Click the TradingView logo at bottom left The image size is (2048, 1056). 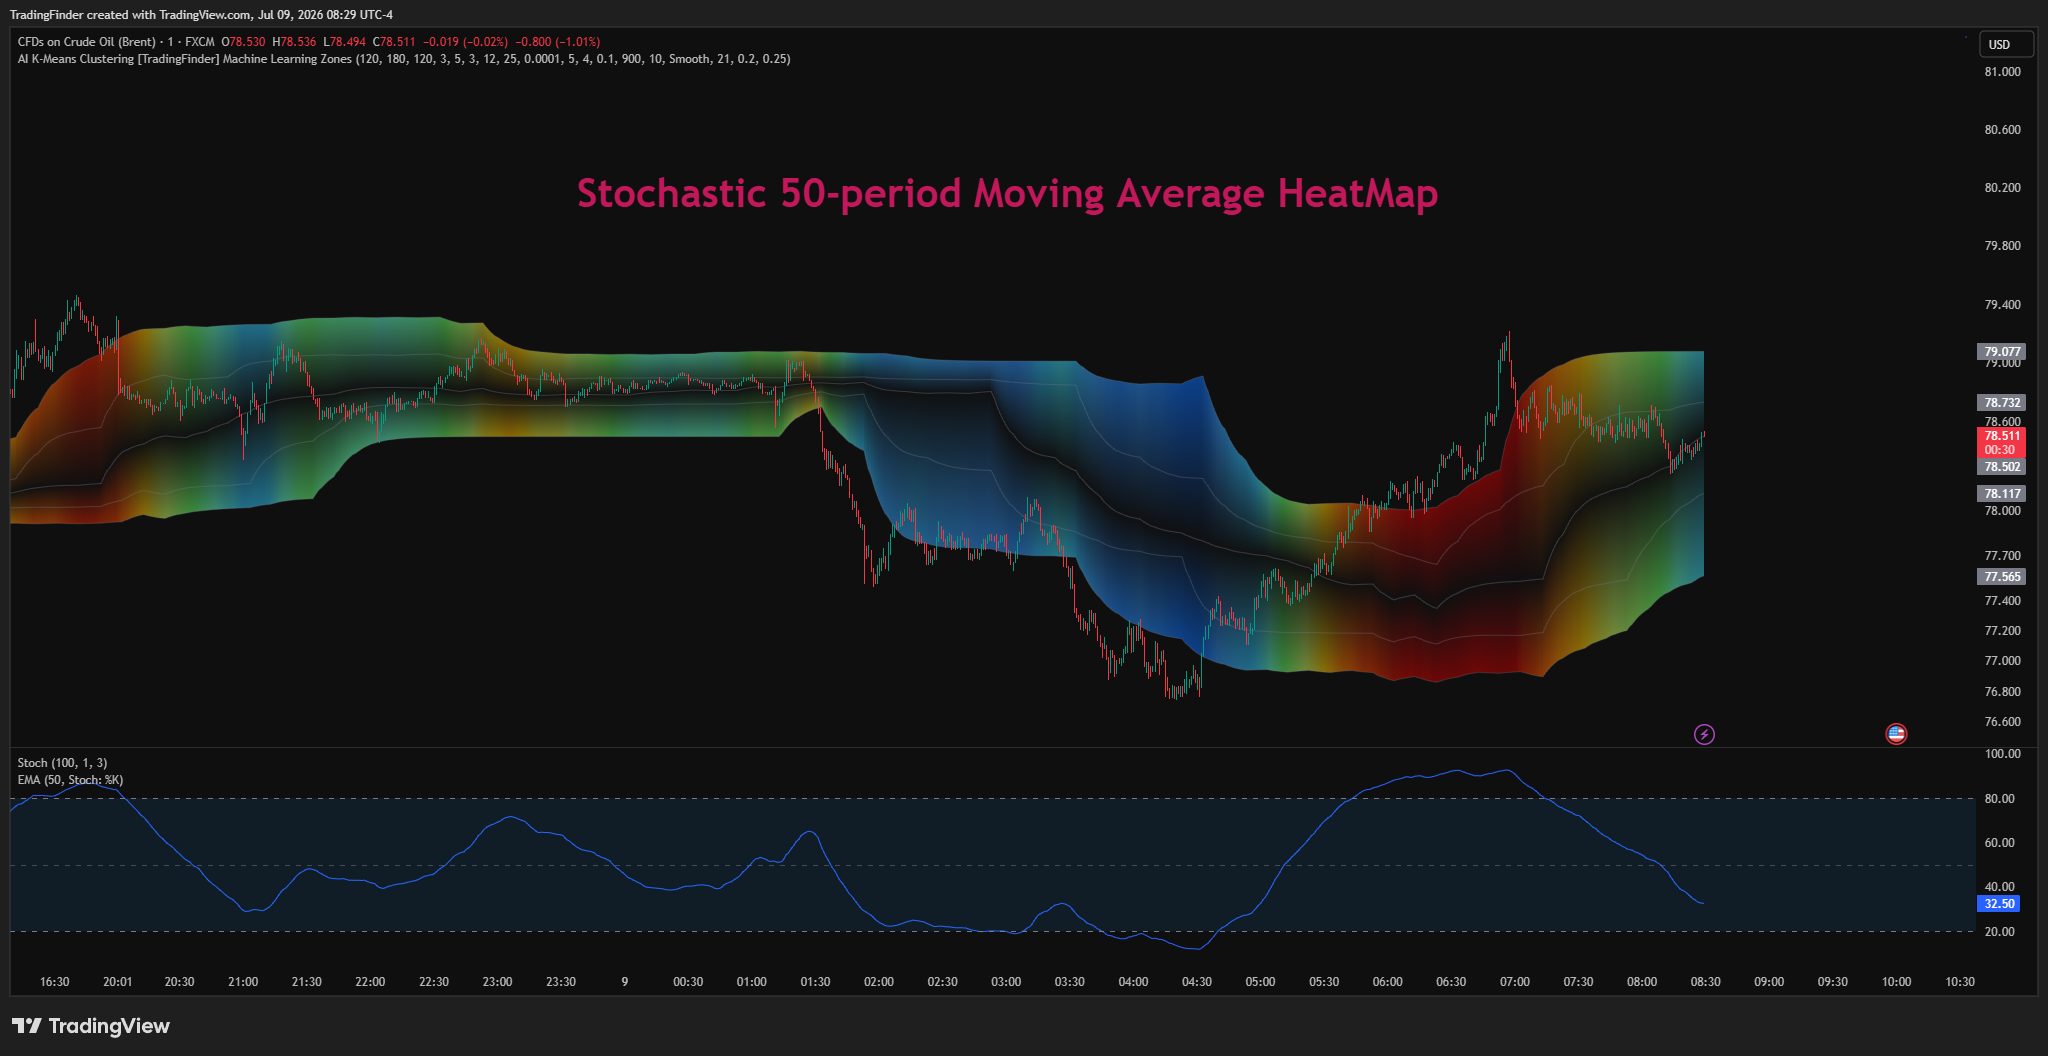(x=91, y=1026)
